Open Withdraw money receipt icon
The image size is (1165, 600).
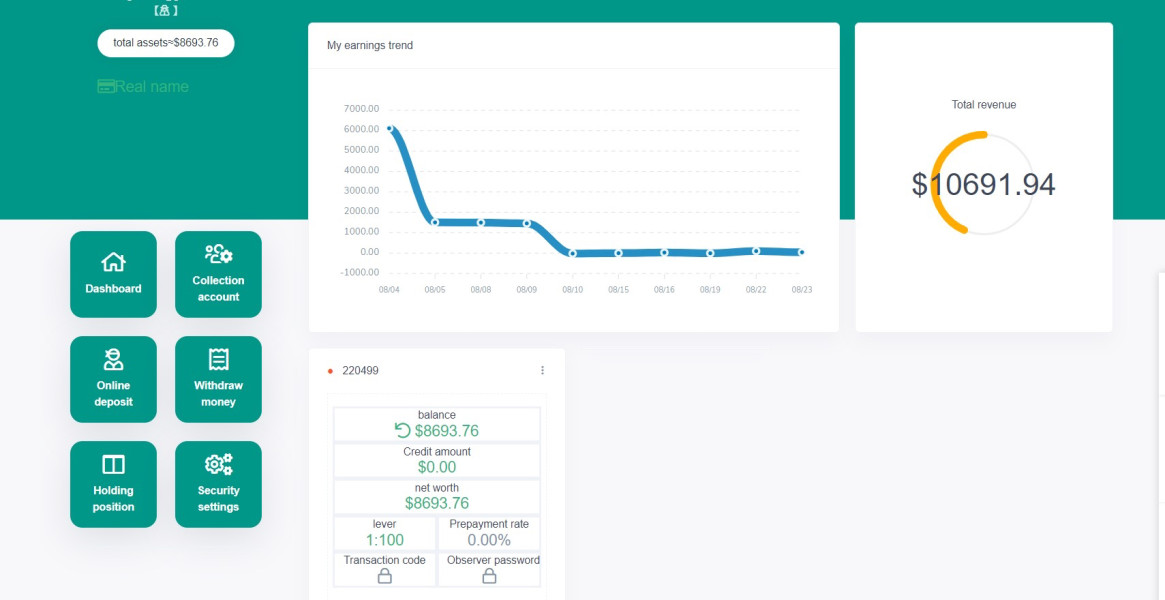pyautogui.click(x=218, y=359)
